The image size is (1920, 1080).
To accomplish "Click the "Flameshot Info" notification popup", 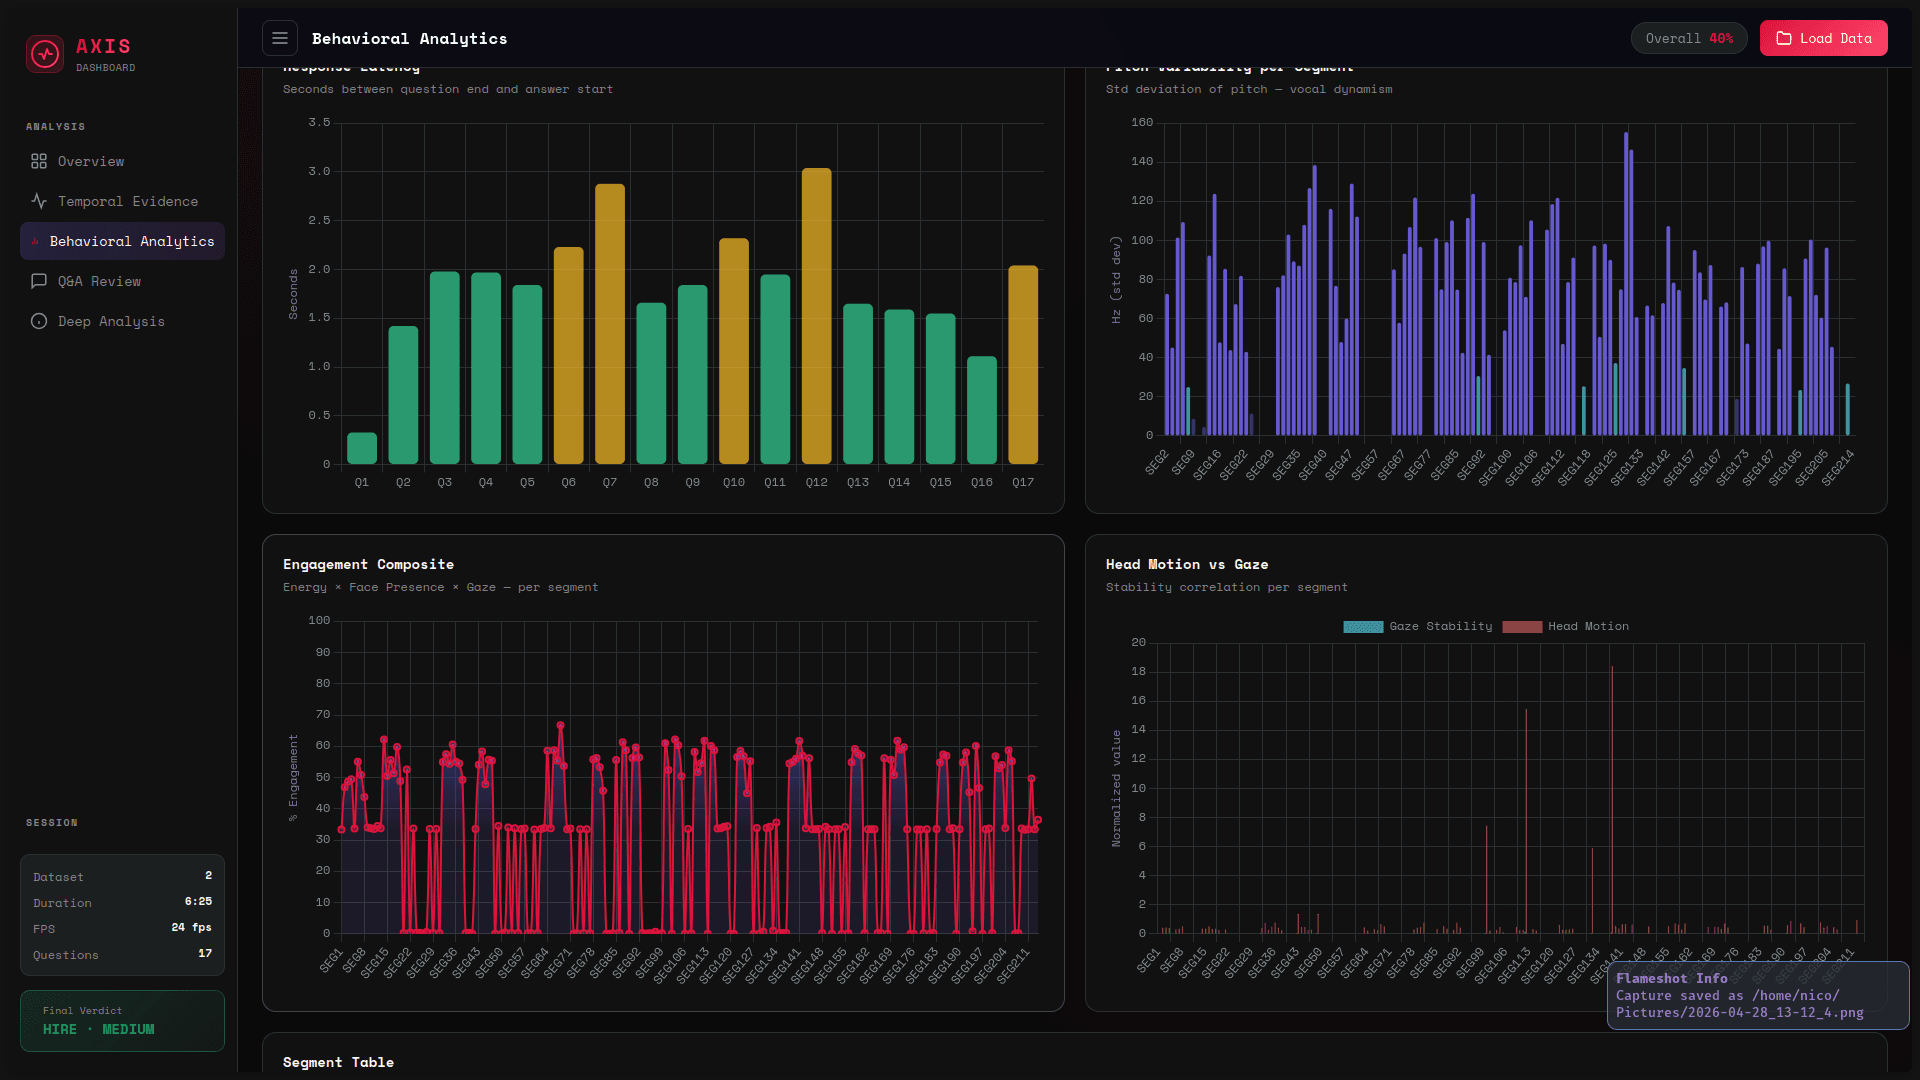I will tap(1757, 995).
